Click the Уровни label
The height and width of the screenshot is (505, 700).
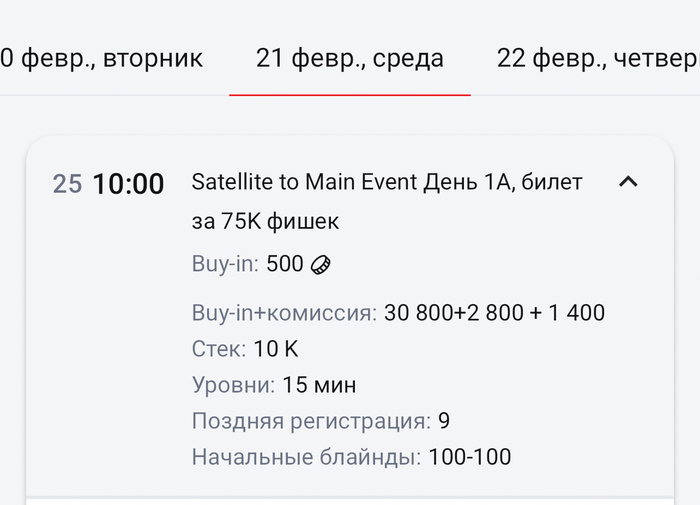[x=233, y=385]
